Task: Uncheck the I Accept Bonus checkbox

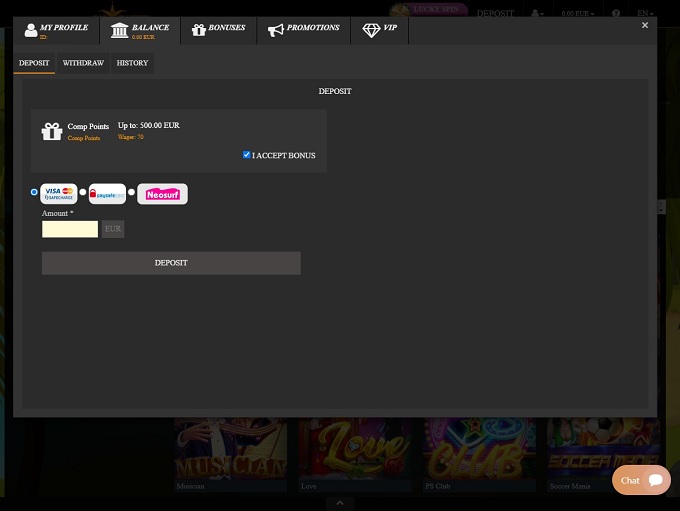Action: pos(247,155)
